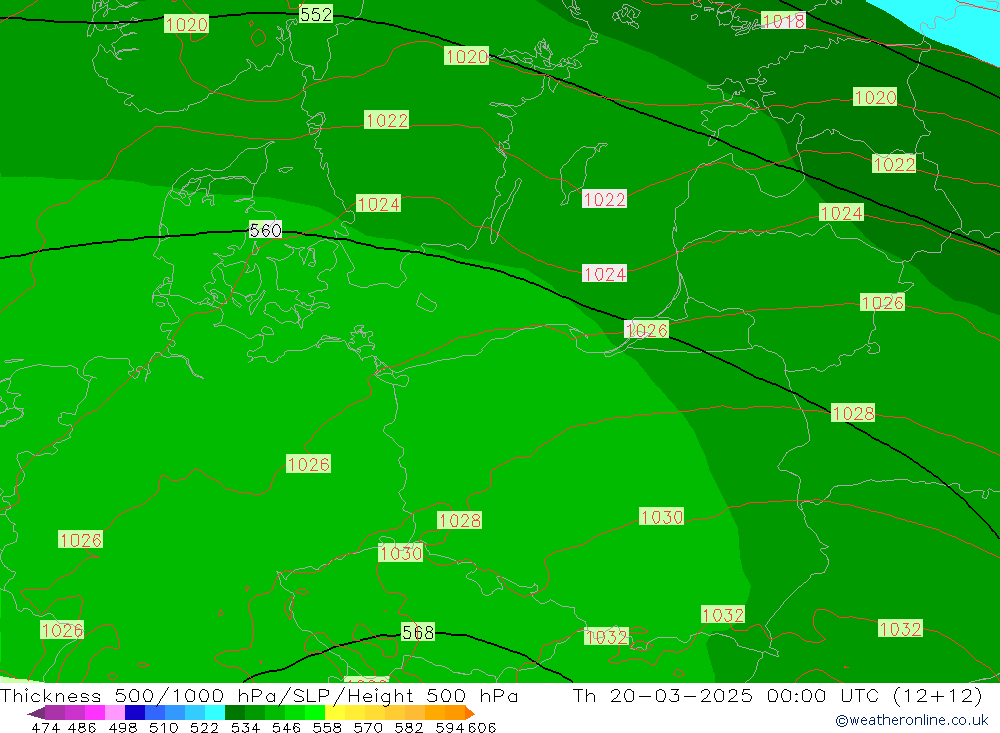Click the 568 height contour label
The height and width of the screenshot is (733, 1000).
click(418, 632)
